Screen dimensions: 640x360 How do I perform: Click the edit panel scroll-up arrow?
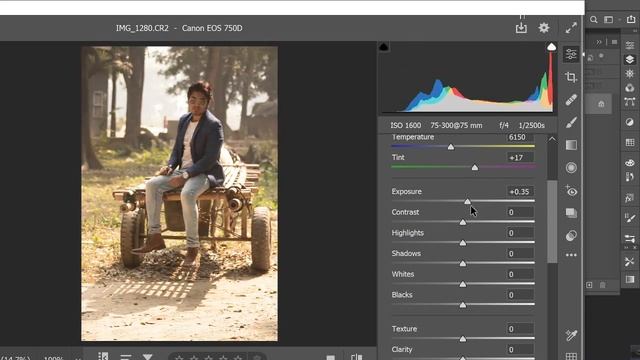point(552,139)
